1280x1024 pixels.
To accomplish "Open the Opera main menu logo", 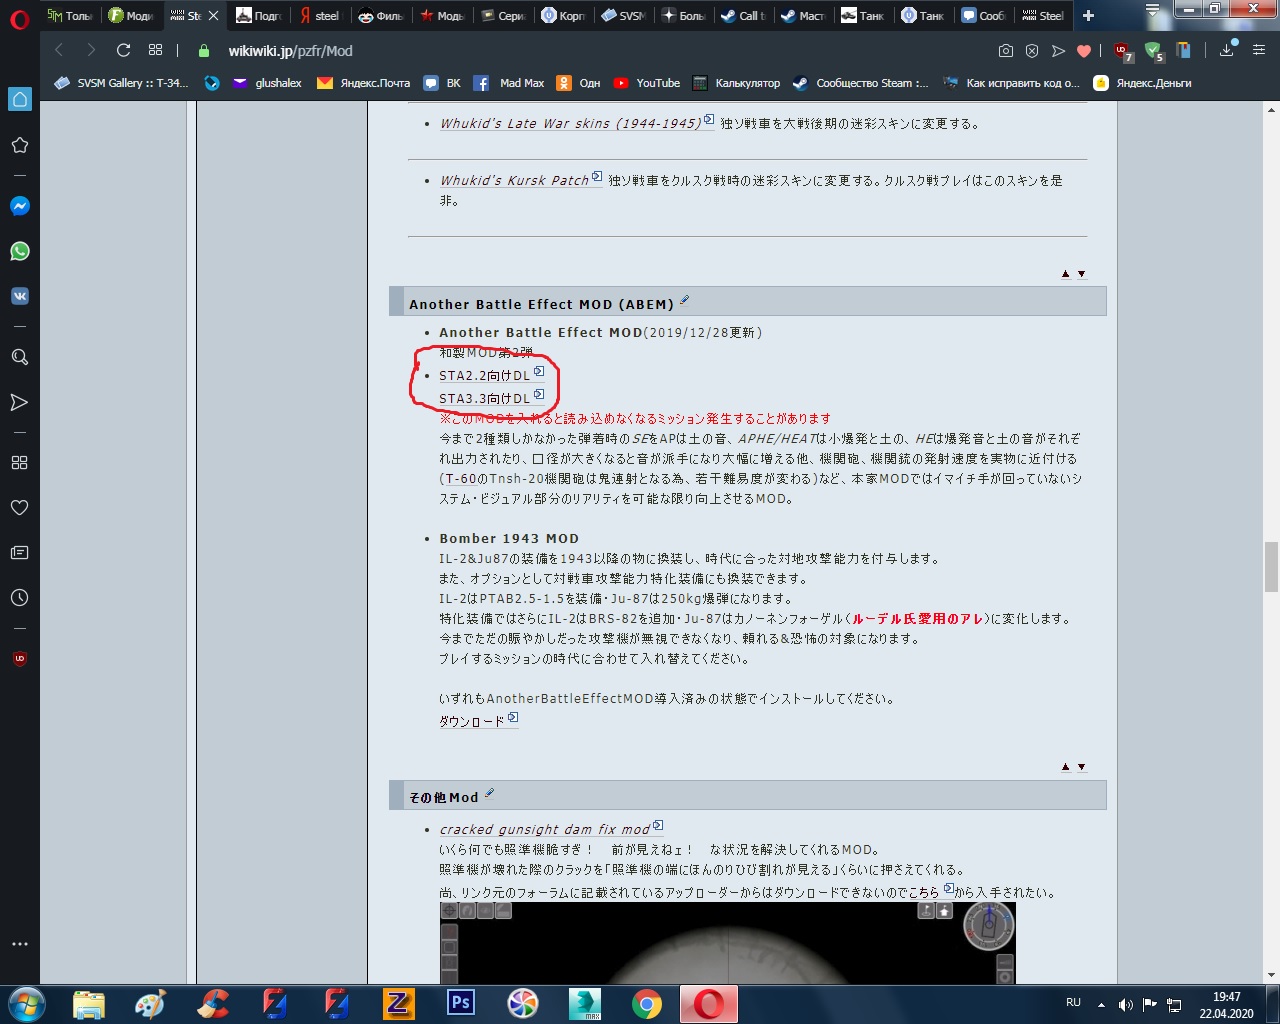I will [x=19, y=18].
